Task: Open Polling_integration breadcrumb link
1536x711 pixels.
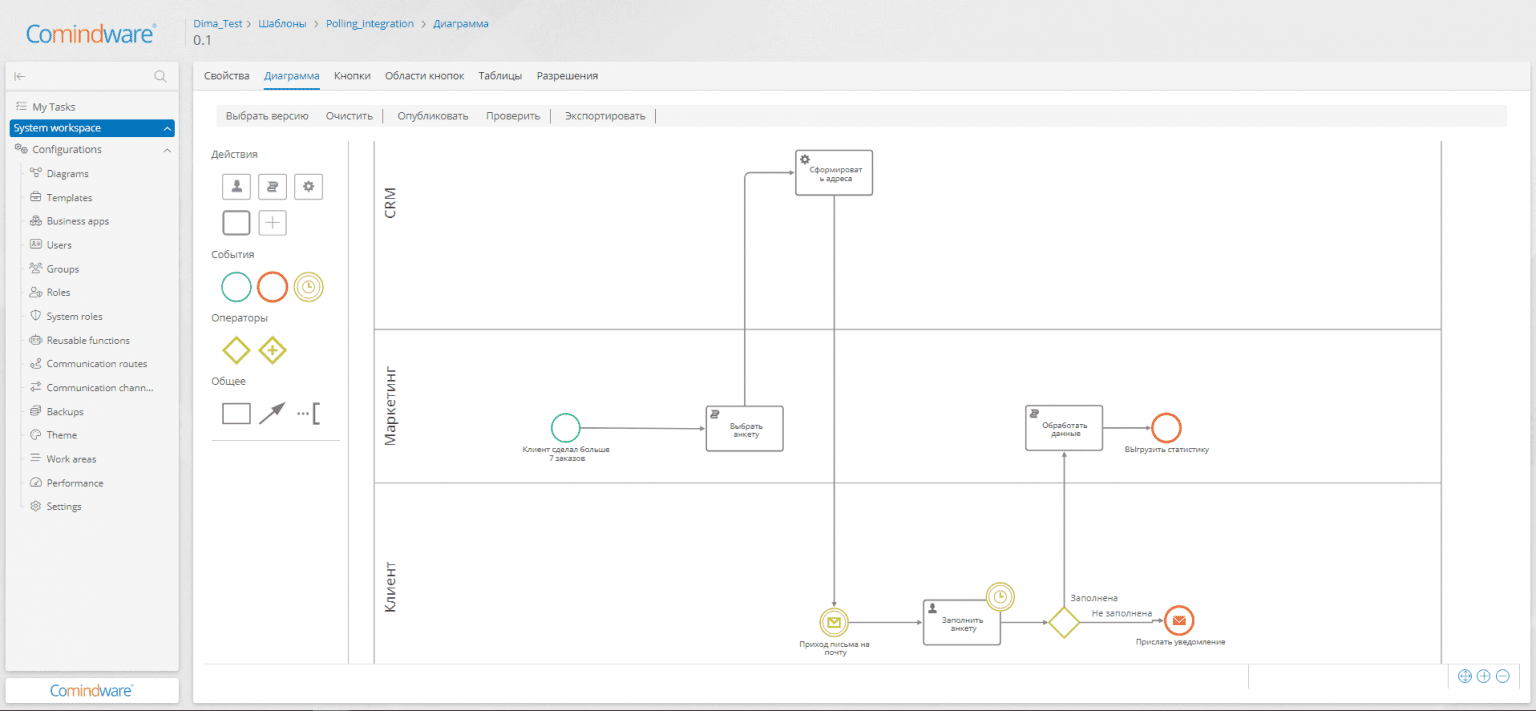Action: click(369, 23)
